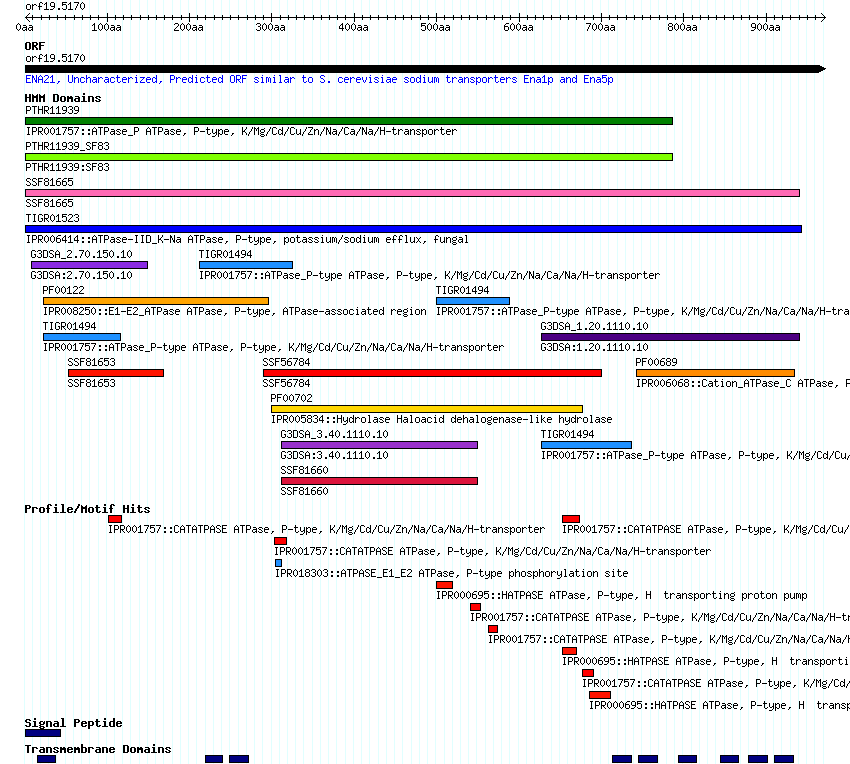Click the small blue ATPASE_E1_E2 phosphorylation site marker

pyautogui.click(x=278, y=563)
